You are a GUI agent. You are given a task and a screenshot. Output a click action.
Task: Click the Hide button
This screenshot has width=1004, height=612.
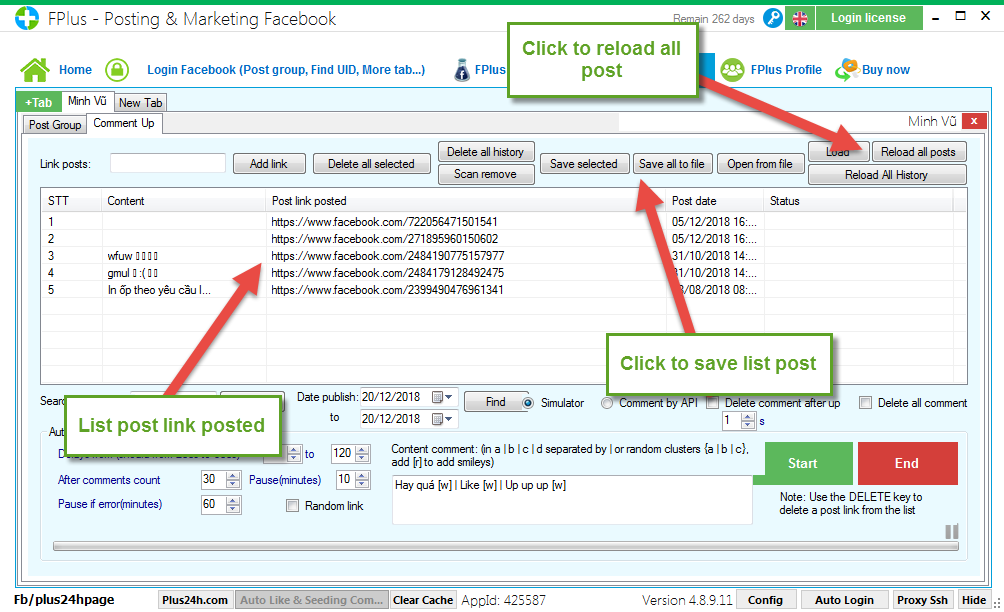(x=974, y=600)
